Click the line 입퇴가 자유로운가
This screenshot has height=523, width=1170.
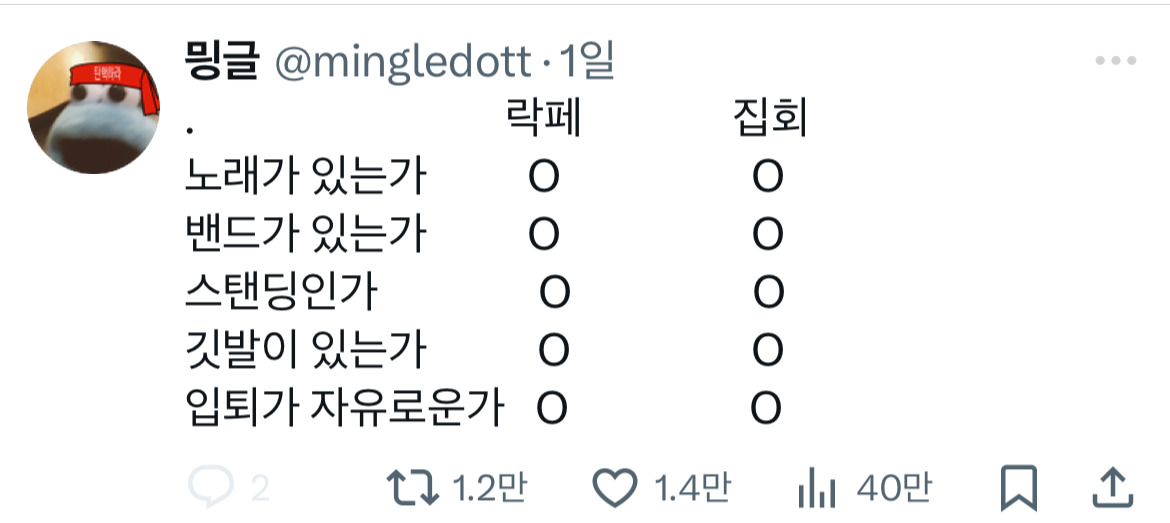[345, 408]
